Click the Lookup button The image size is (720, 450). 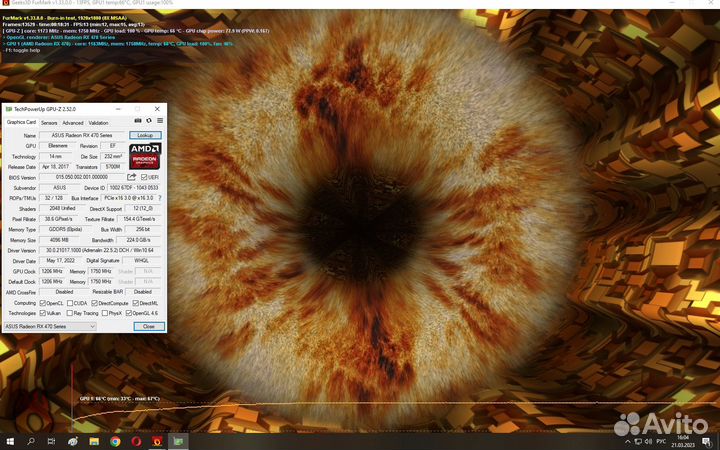pyautogui.click(x=146, y=135)
